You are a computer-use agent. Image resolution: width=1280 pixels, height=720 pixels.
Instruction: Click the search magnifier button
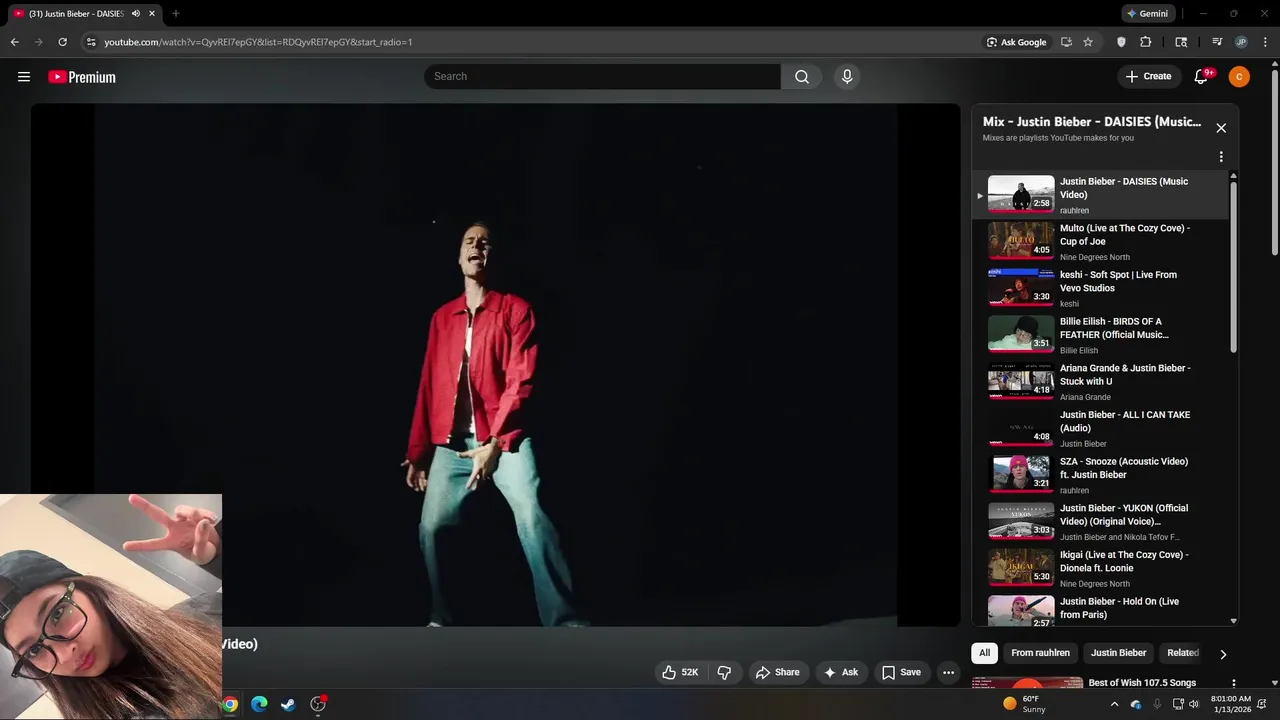click(x=802, y=77)
